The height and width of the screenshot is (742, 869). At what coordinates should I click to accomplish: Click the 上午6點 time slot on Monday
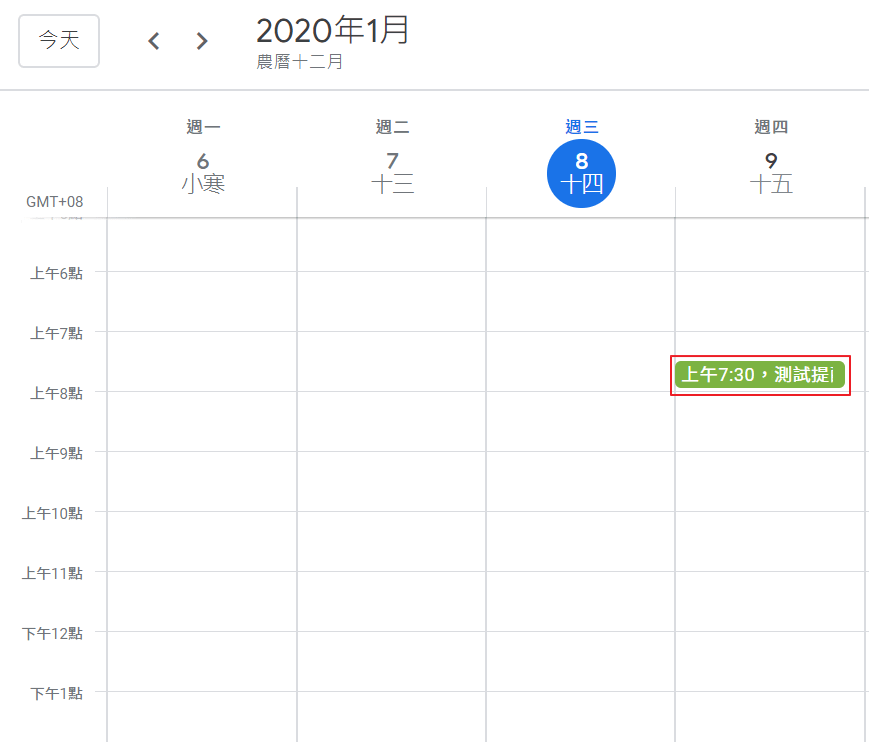pyautogui.click(x=202, y=301)
